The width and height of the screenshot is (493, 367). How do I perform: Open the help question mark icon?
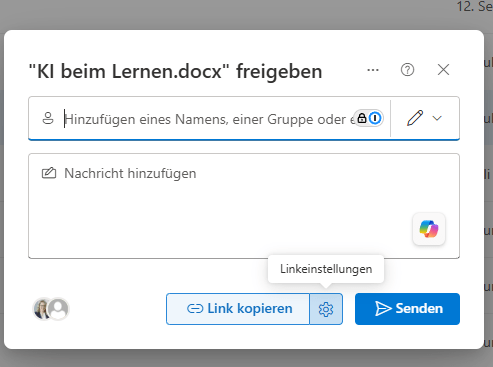click(407, 70)
